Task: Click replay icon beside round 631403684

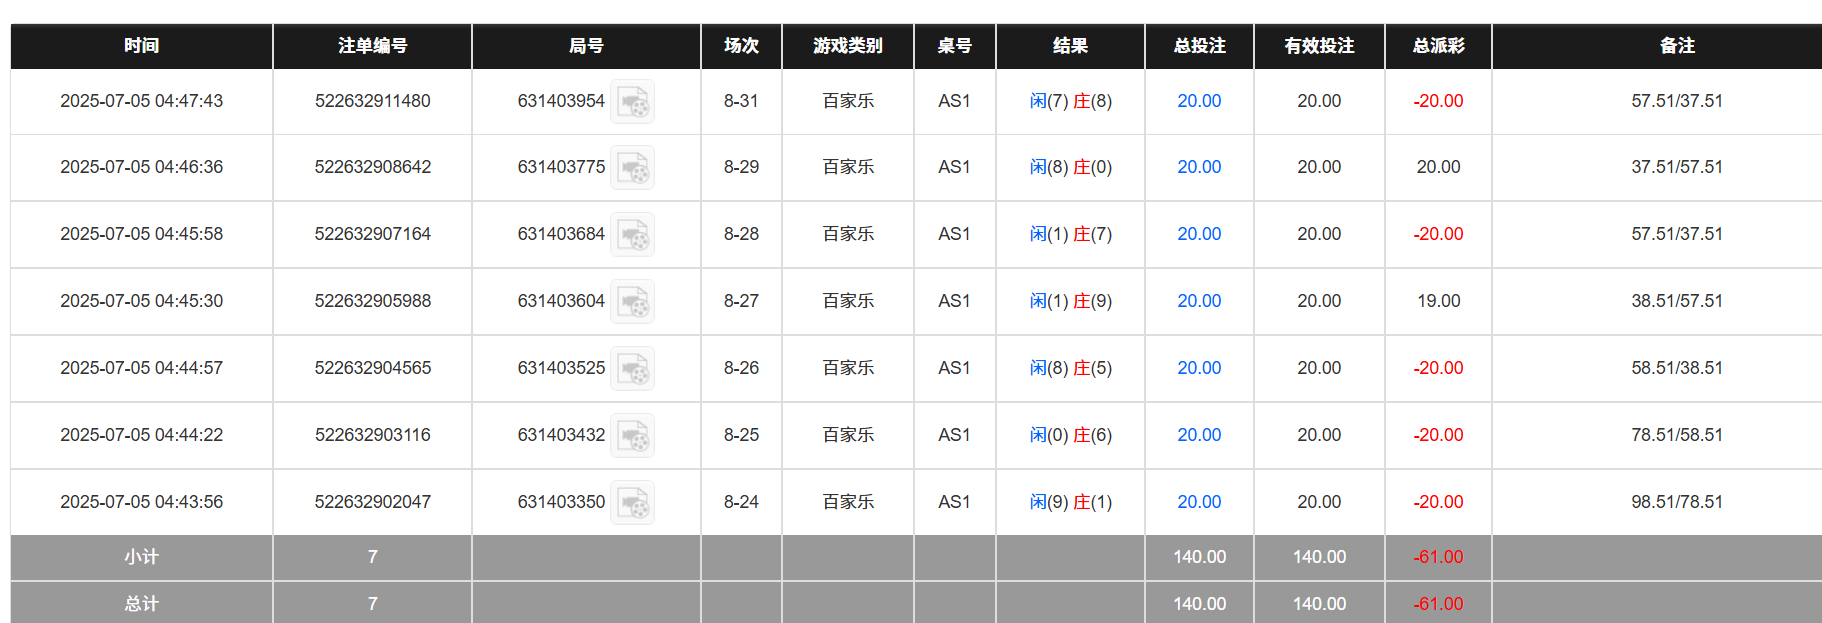Action: click(x=632, y=235)
